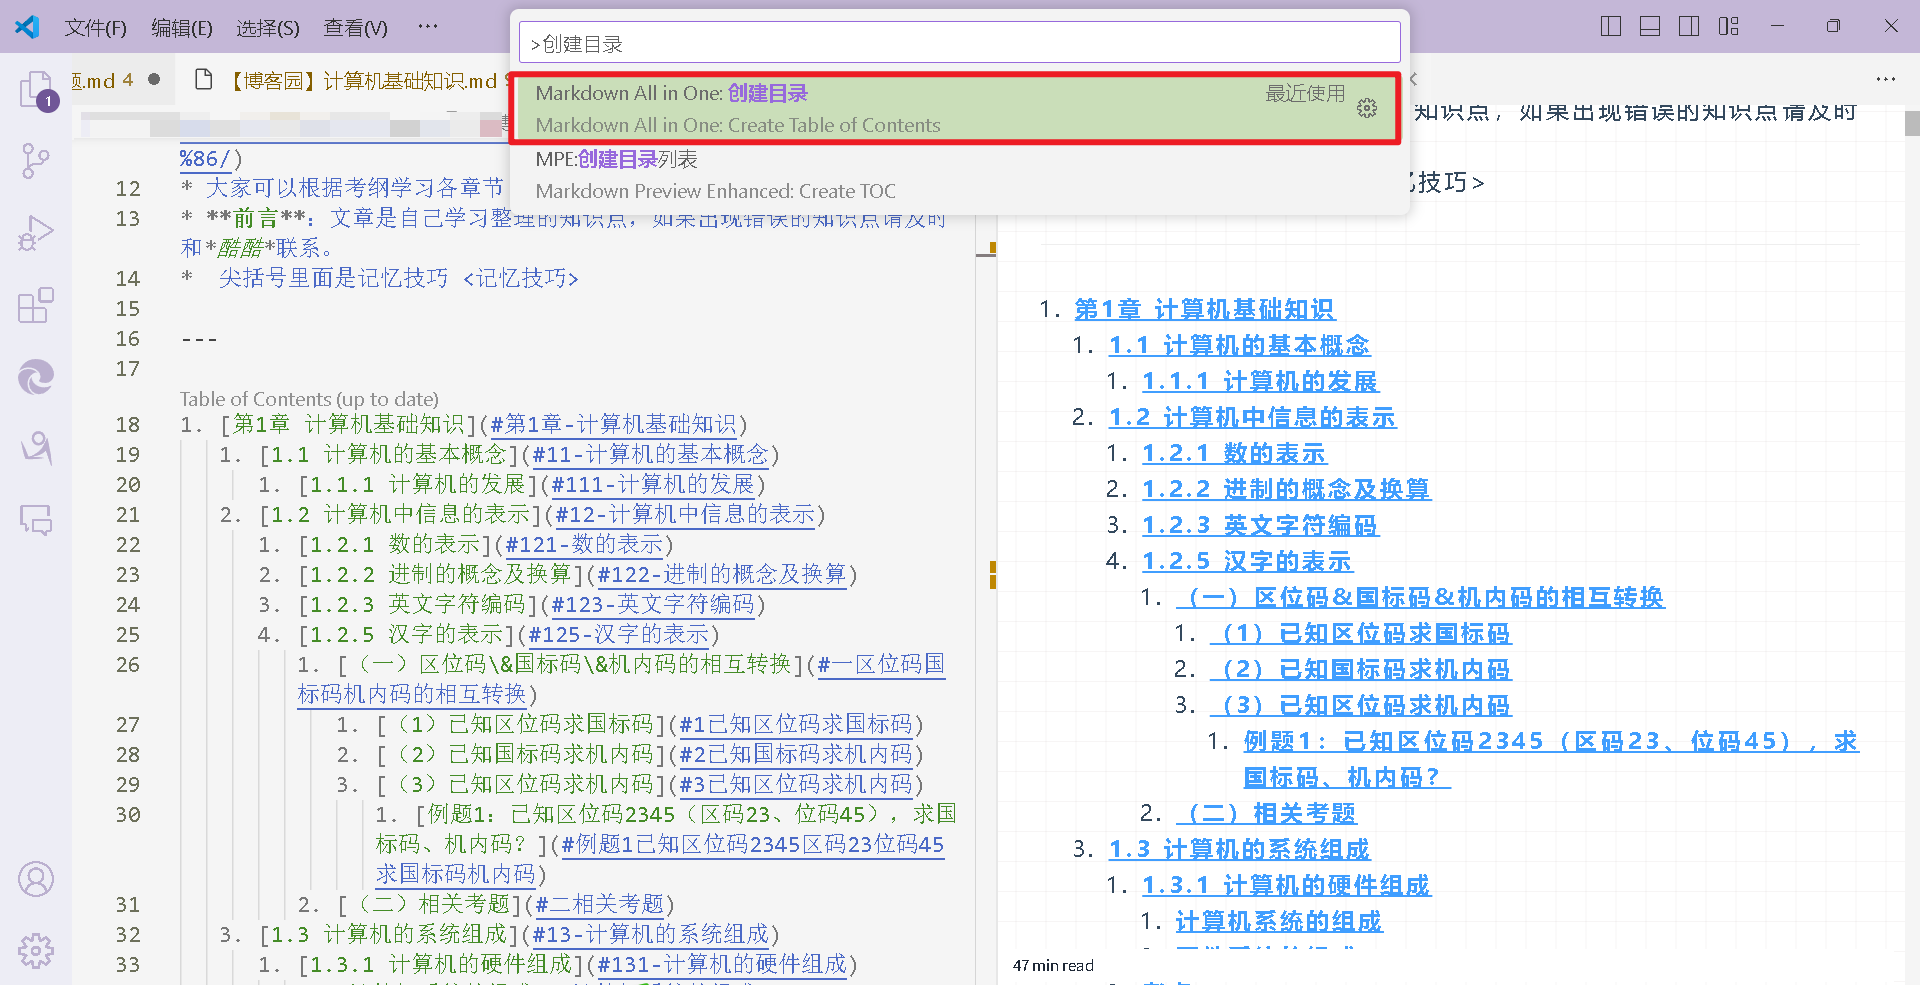Click editor link #12-计算机中信息的表示
The image size is (1920, 985).
click(x=685, y=515)
